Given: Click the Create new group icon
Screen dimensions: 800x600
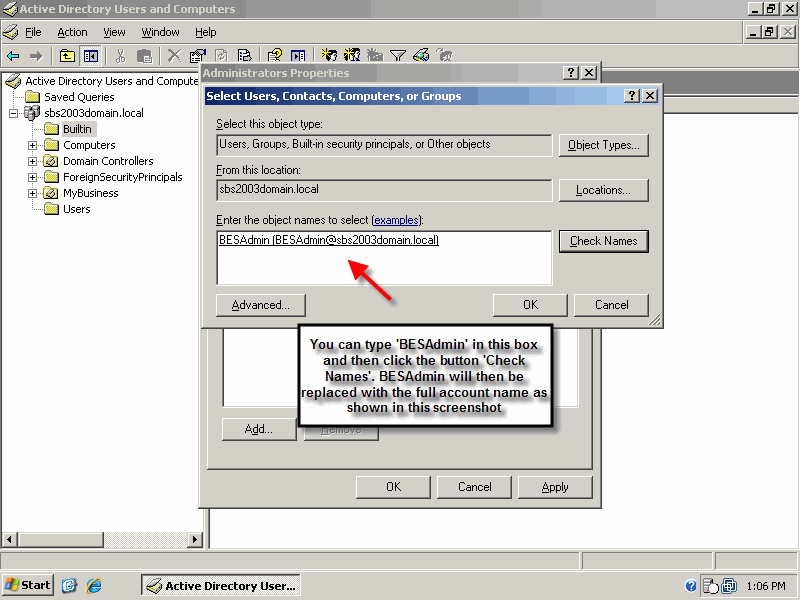Looking at the screenshot, I should pos(352,55).
